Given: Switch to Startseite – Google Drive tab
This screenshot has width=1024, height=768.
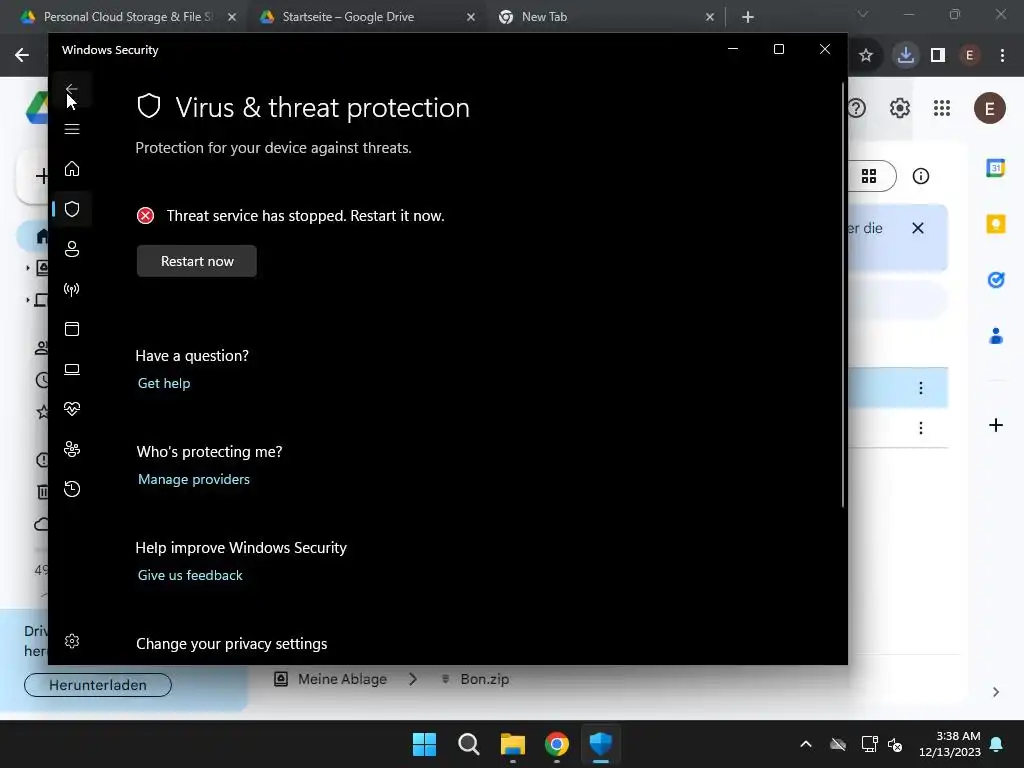Looking at the screenshot, I should click(348, 17).
